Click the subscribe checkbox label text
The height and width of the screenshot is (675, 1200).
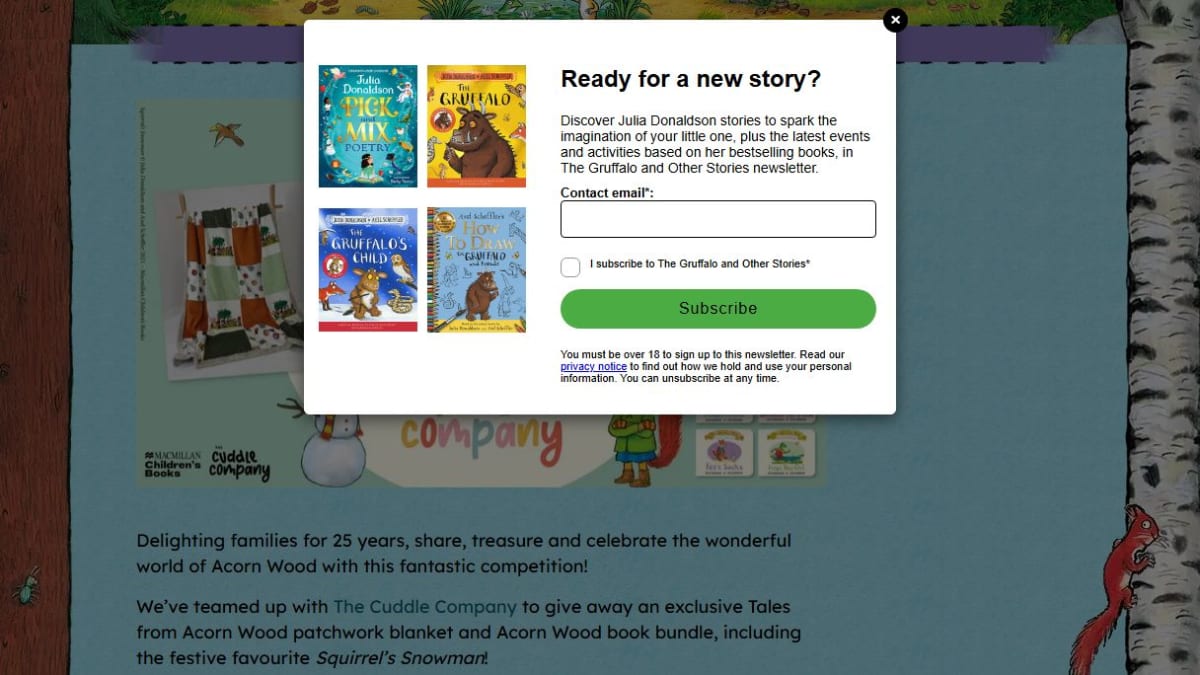click(700, 264)
